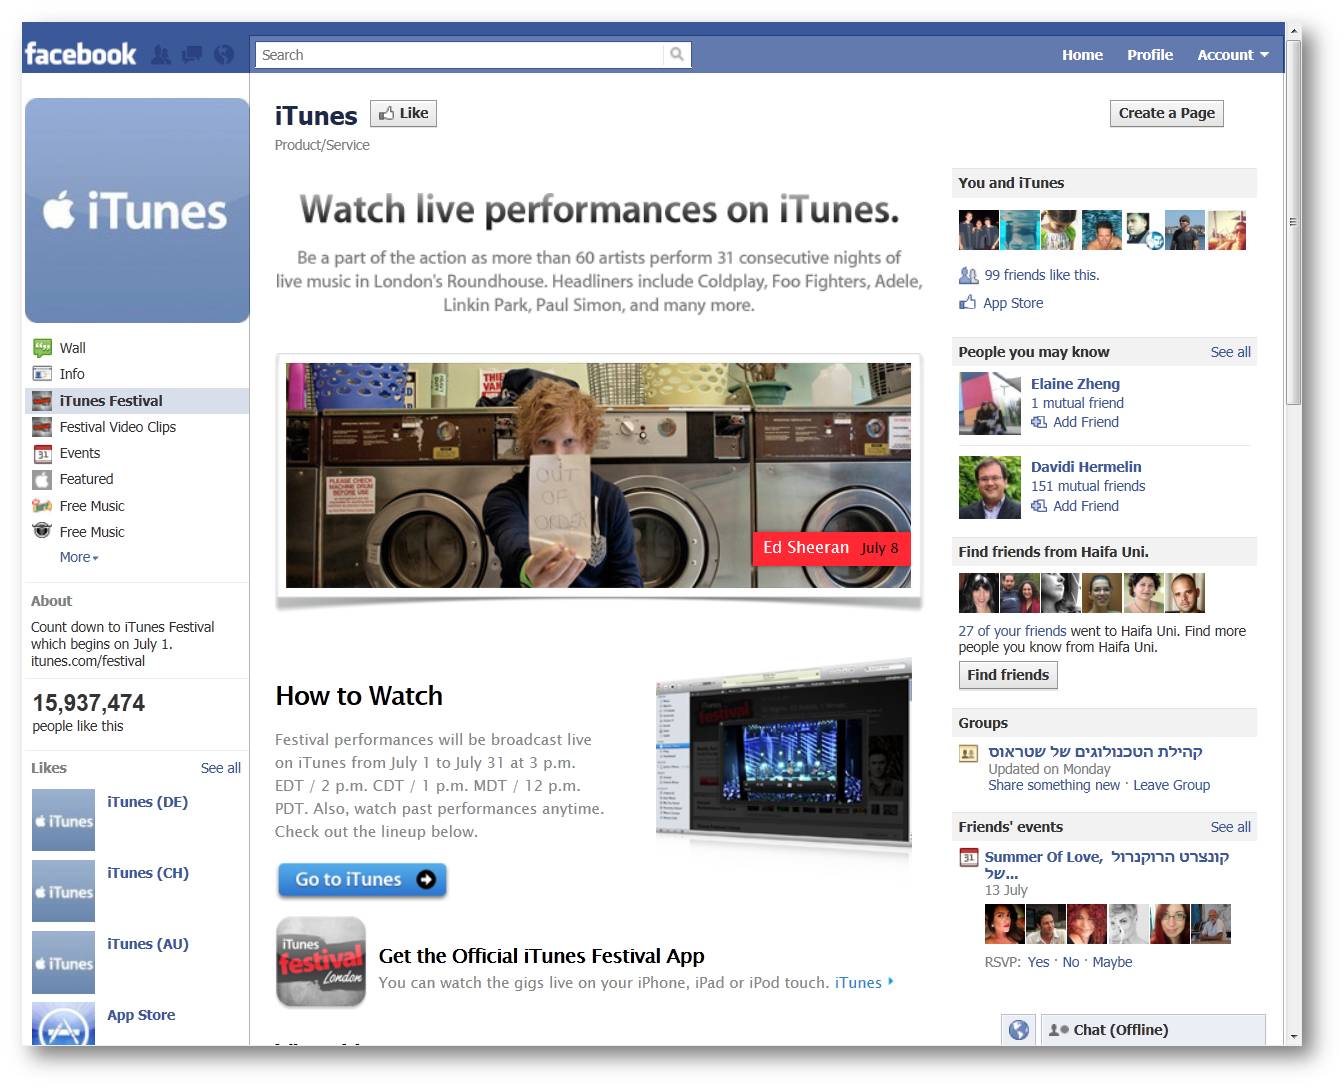Viewport: 1344px width, 1088px height.
Task: Open the Account dropdown menu
Action: click(1233, 55)
